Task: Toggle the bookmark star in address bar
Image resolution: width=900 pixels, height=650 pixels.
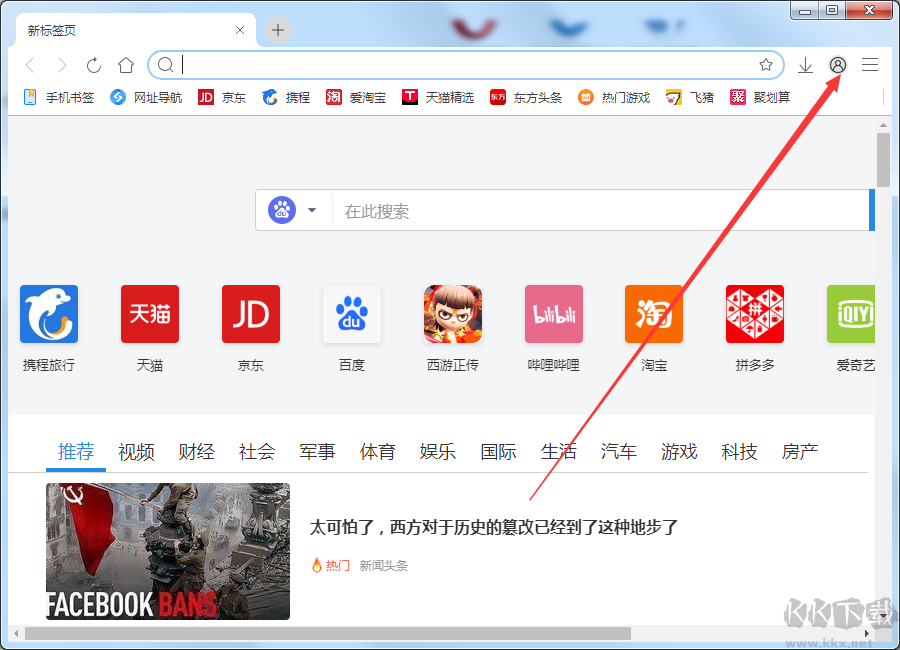Action: [x=767, y=64]
